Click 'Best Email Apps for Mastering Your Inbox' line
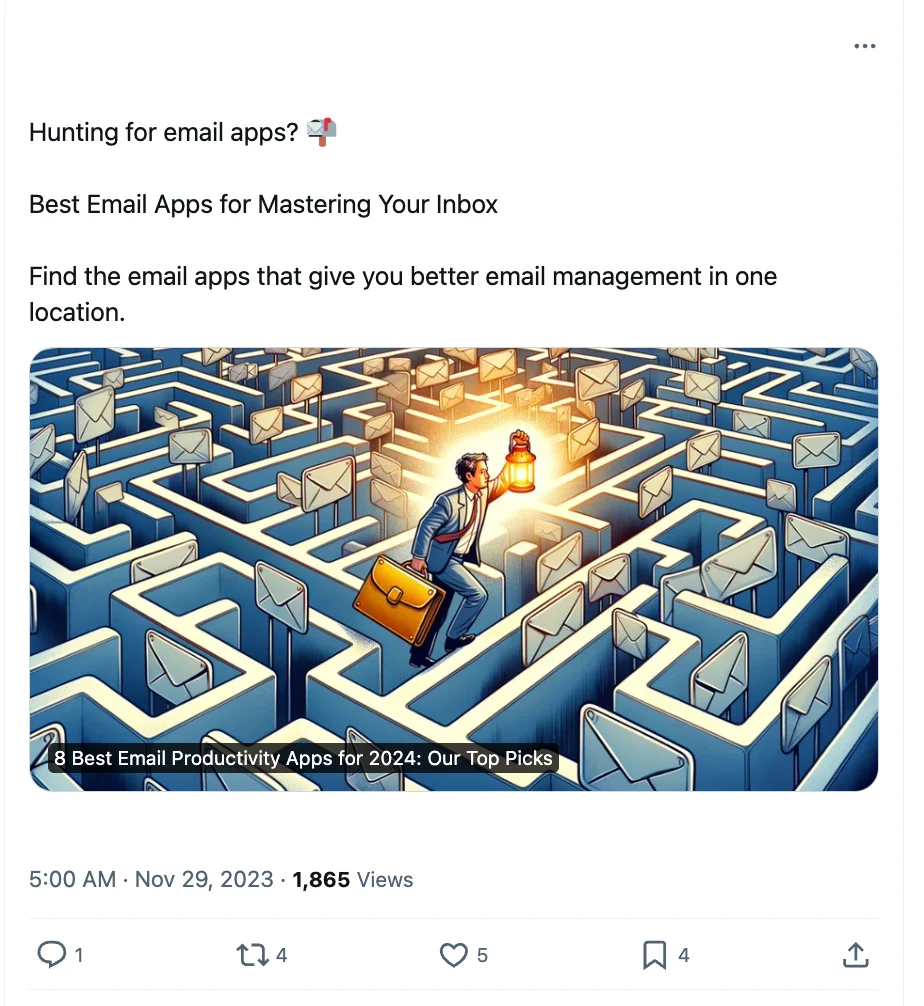 coord(263,204)
